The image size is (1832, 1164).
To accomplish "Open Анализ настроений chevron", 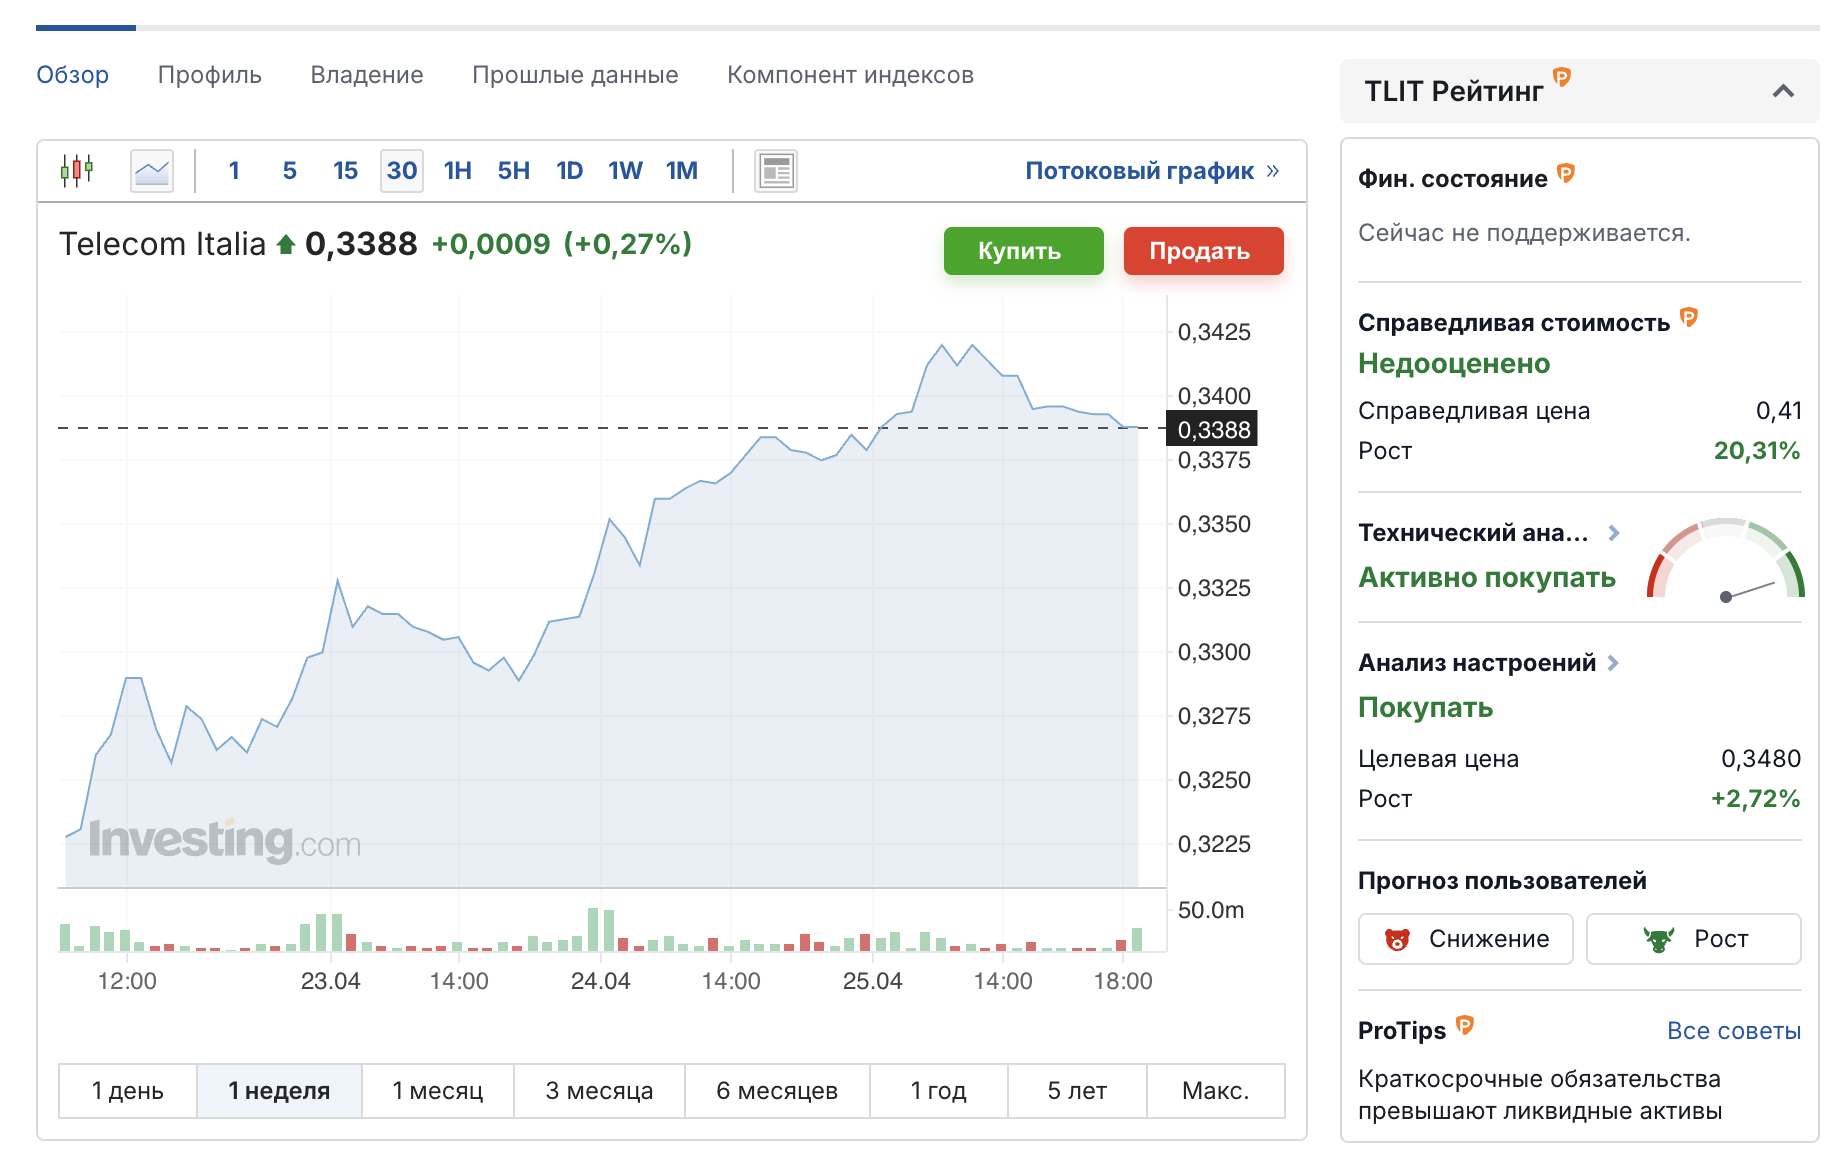I will (x=1613, y=663).
